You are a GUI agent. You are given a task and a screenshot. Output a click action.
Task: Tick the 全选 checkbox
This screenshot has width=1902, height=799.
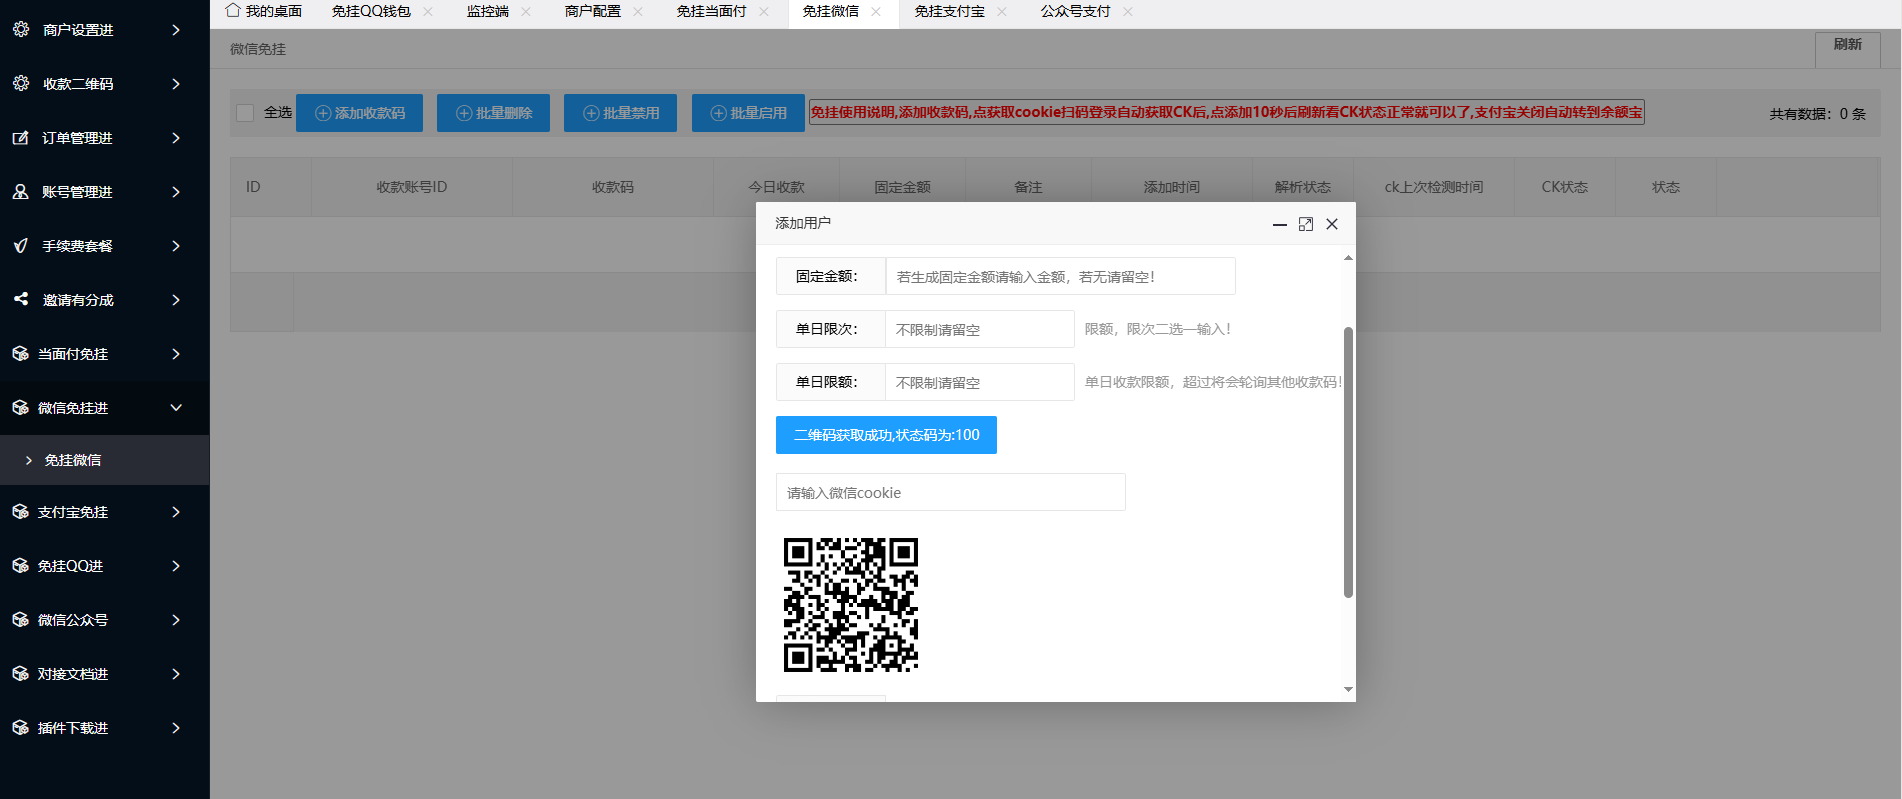245,113
